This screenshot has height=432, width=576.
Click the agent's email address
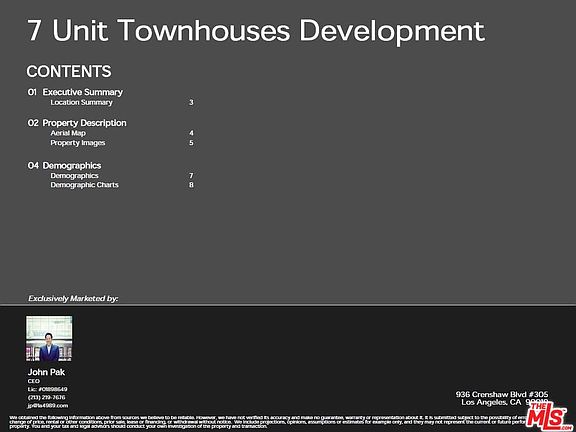pos(48,406)
